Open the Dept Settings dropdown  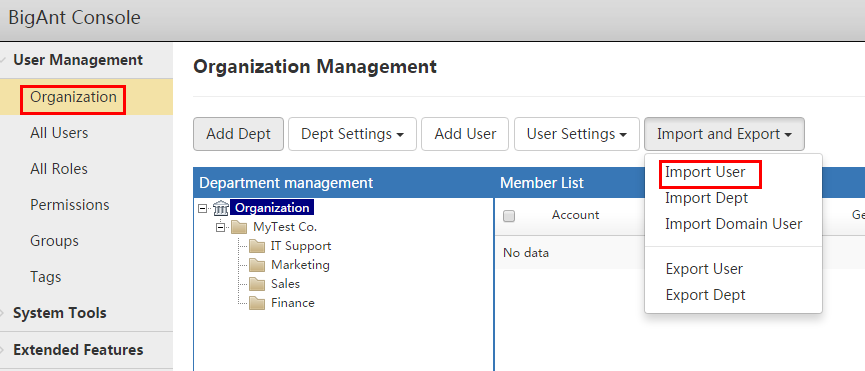(352, 134)
